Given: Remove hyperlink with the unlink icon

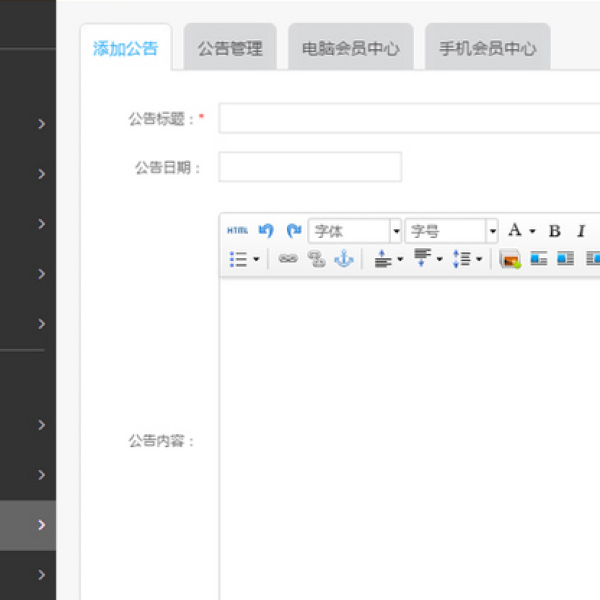Looking at the screenshot, I should [x=316, y=259].
